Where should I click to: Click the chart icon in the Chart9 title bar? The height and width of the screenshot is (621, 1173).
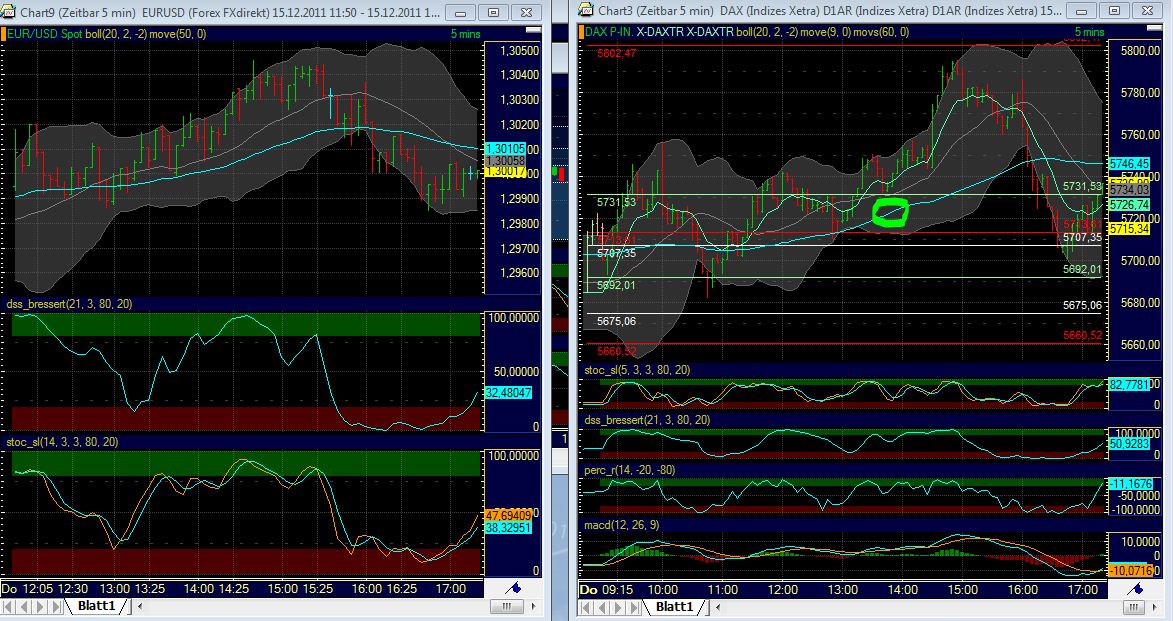pyautogui.click(x=9, y=11)
